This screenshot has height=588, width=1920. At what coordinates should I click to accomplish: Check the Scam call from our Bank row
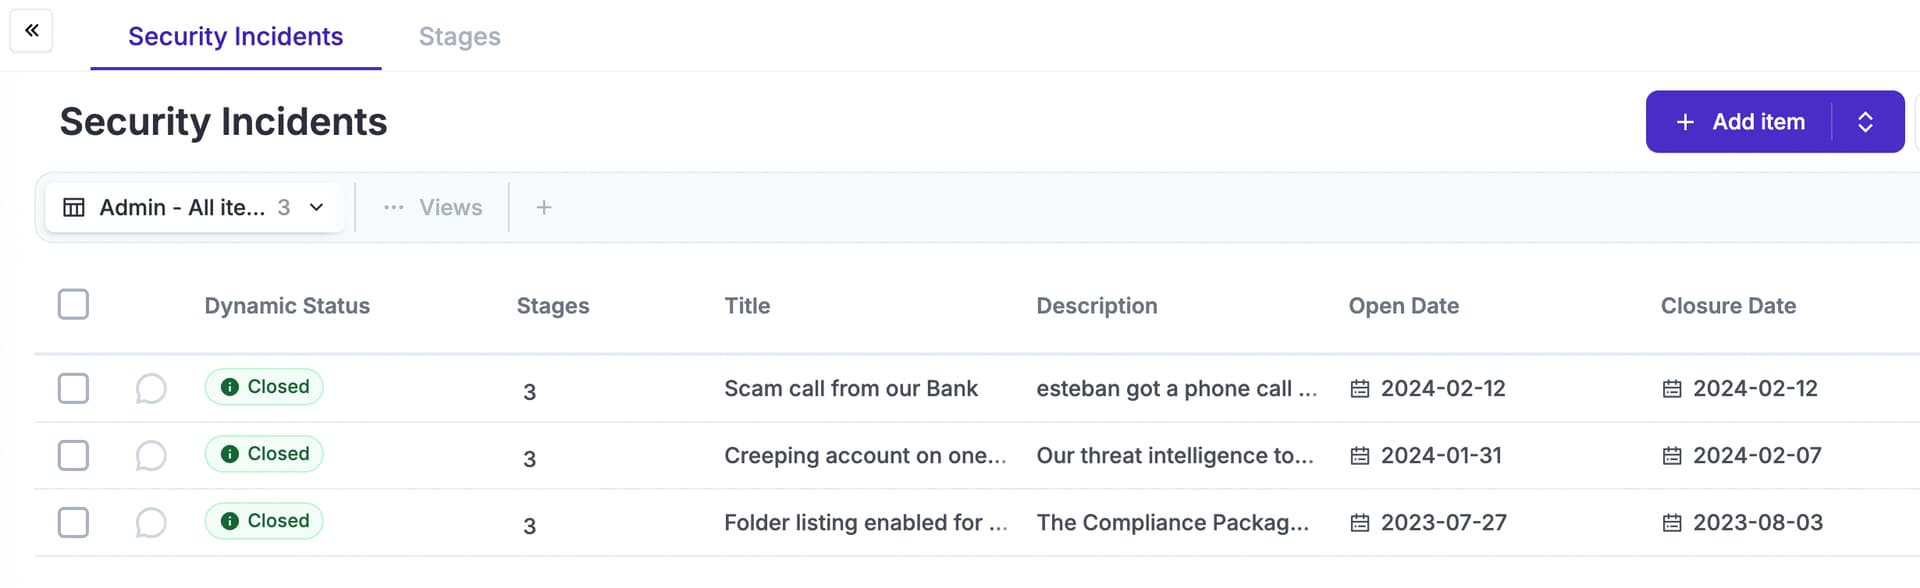[x=73, y=388]
